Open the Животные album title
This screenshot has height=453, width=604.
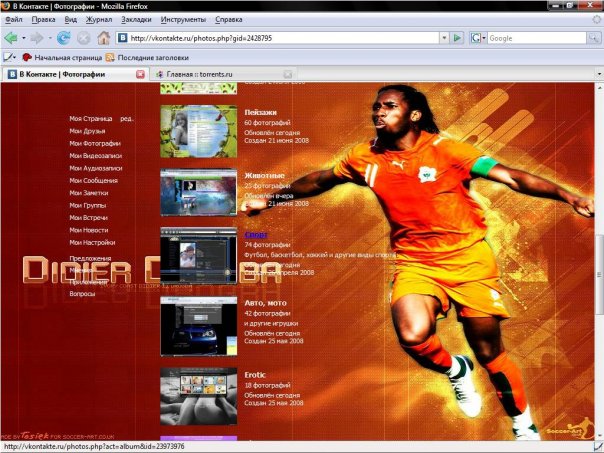[x=264, y=175]
